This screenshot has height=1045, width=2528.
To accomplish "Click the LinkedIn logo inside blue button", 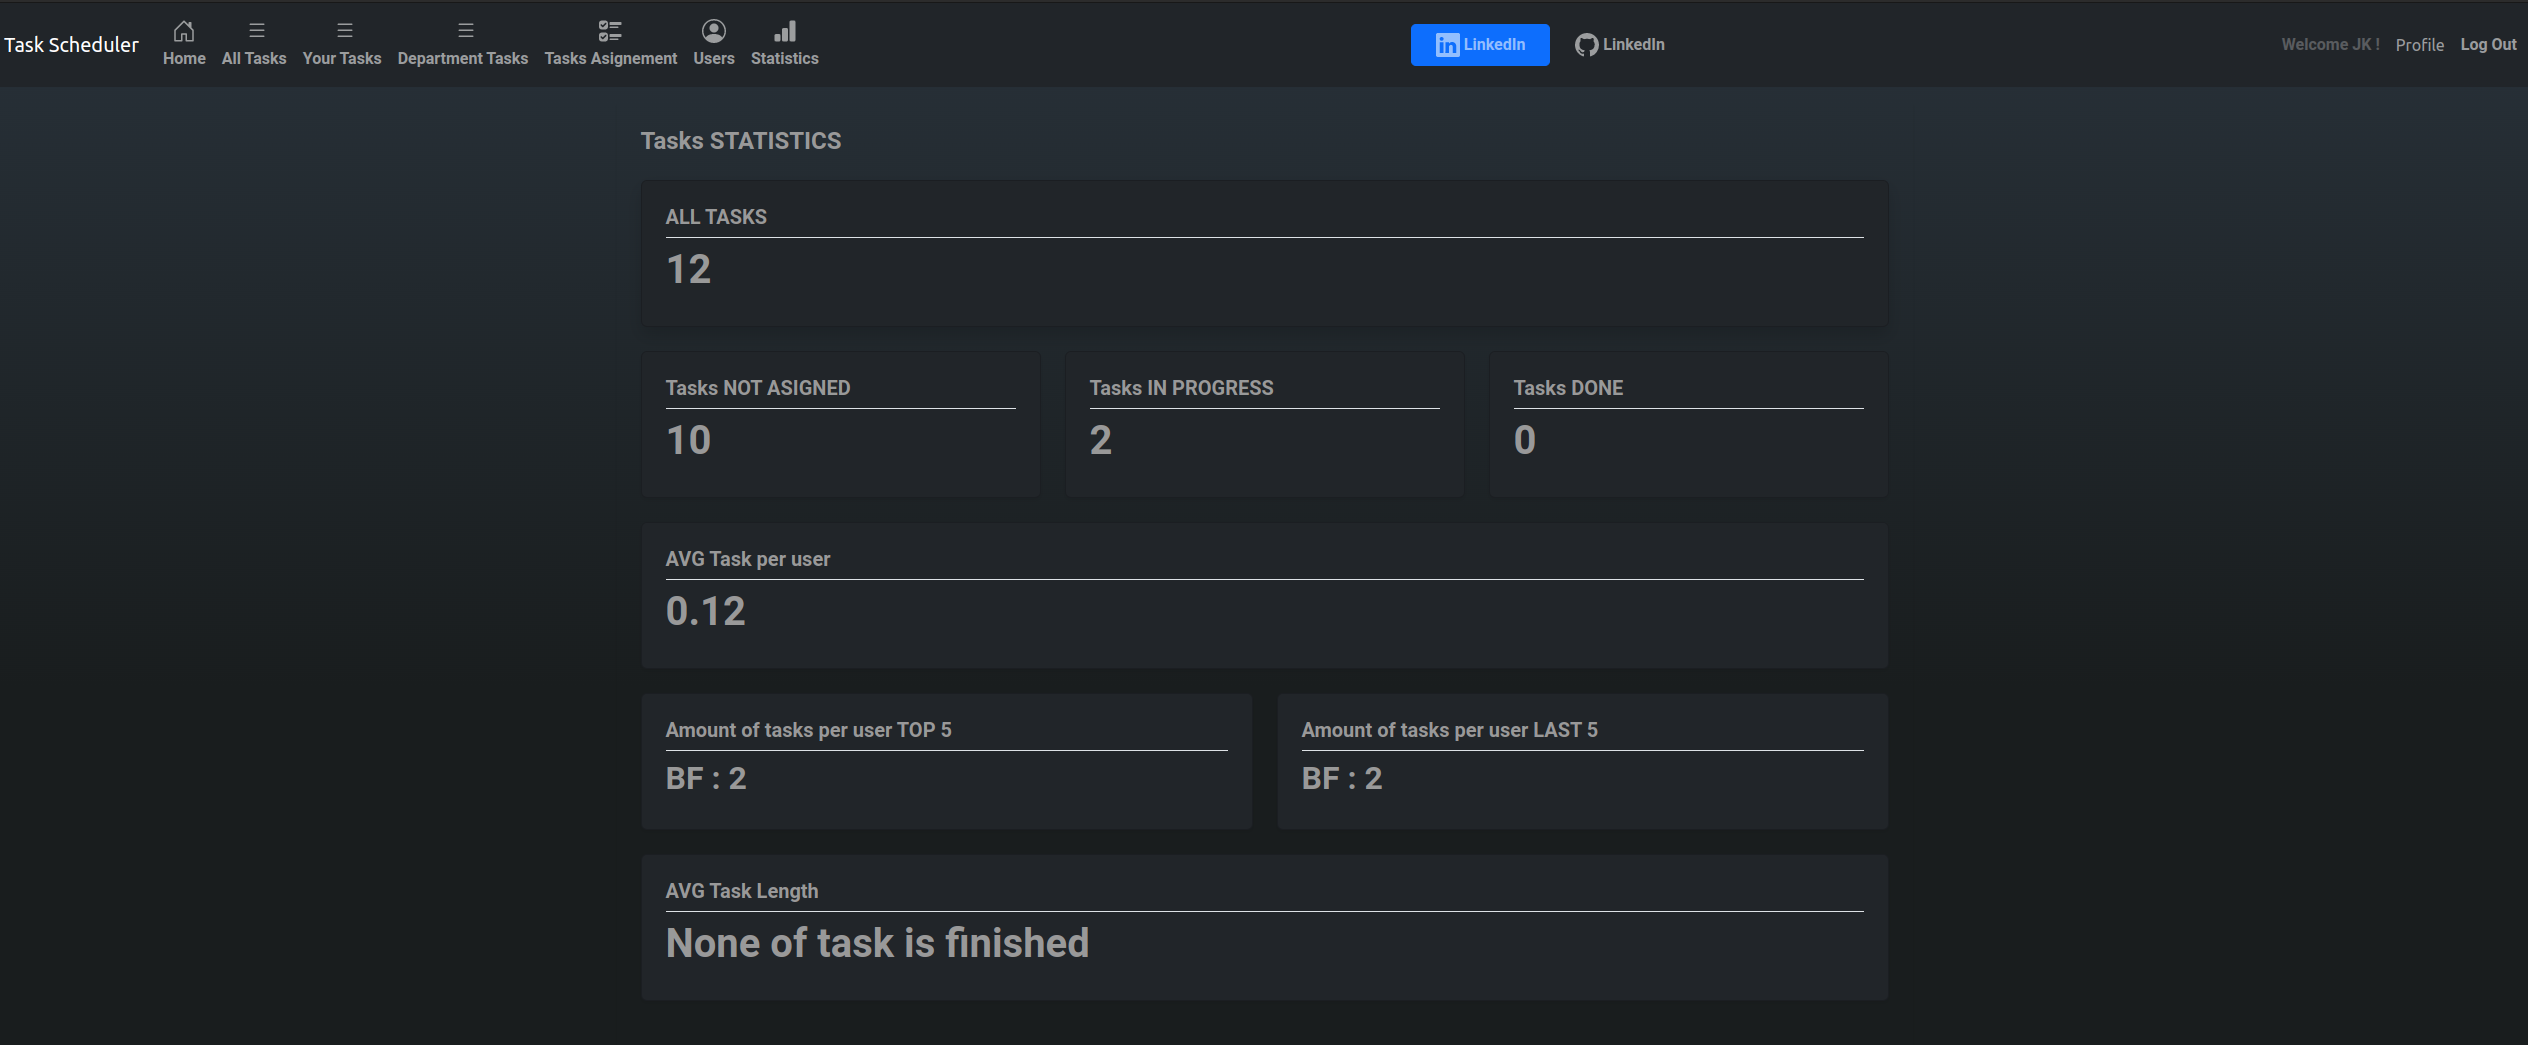I will 1447,44.
